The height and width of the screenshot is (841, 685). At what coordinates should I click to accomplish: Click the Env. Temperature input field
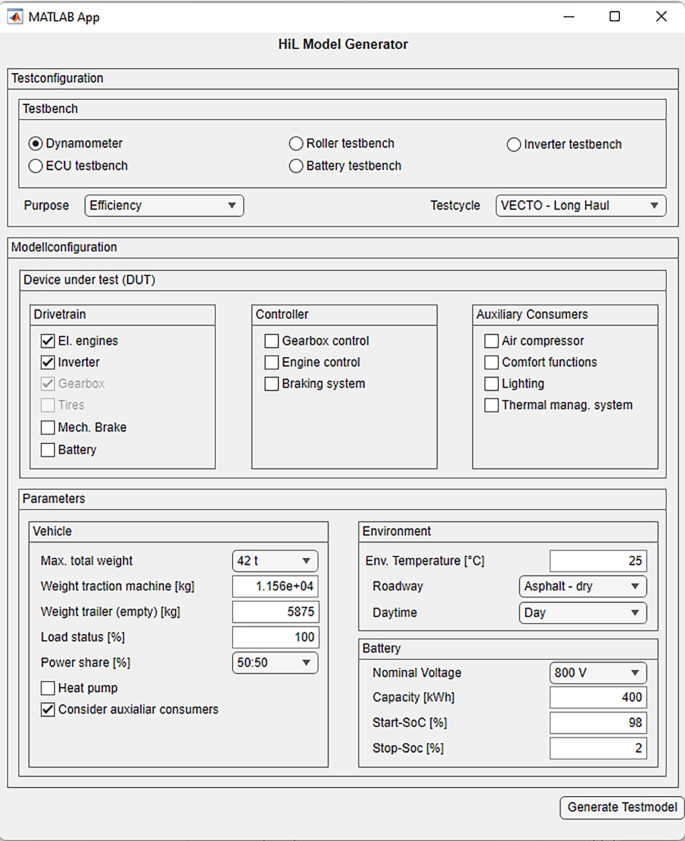pyautogui.click(x=598, y=561)
